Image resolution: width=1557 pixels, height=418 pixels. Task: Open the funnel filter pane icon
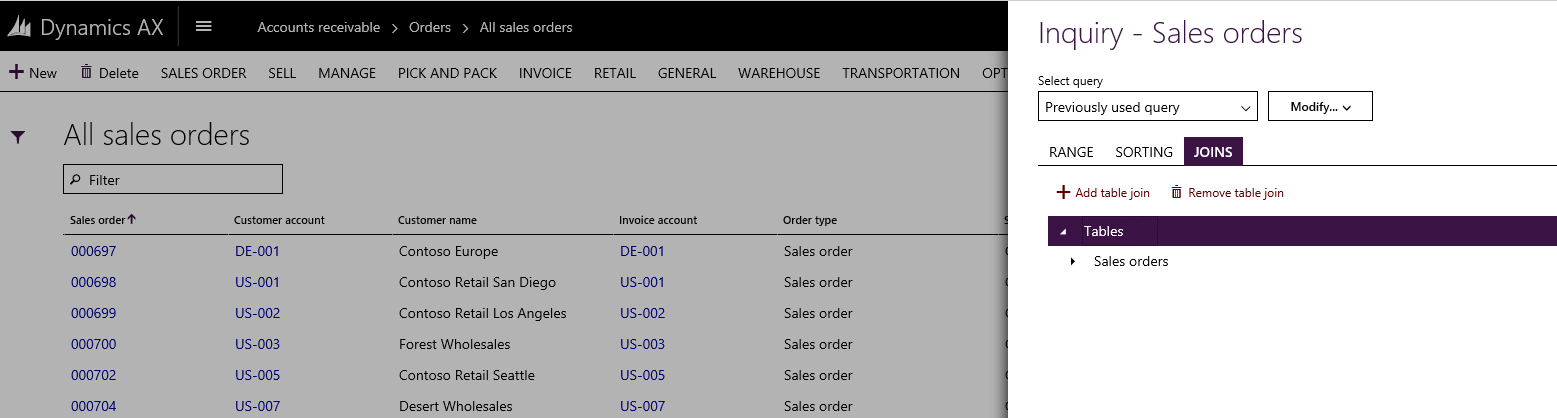18,137
